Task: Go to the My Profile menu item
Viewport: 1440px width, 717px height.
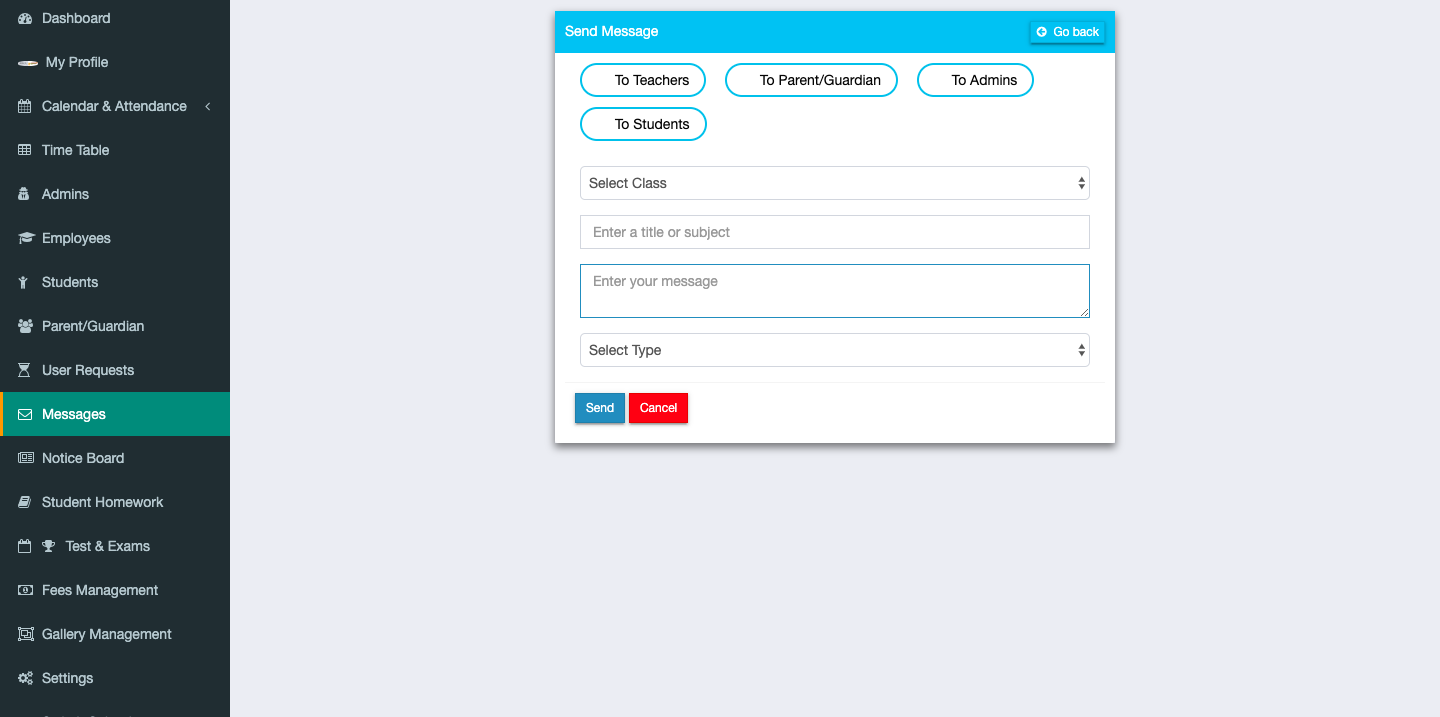Action: pos(76,62)
